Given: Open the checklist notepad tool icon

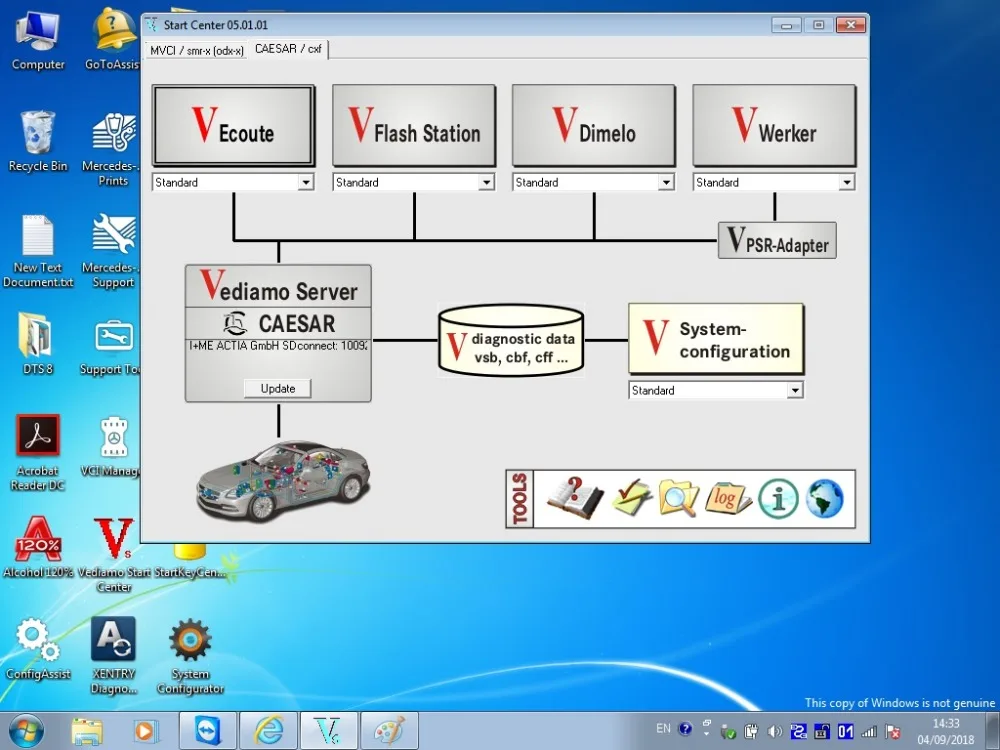Looking at the screenshot, I should (x=631, y=498).
